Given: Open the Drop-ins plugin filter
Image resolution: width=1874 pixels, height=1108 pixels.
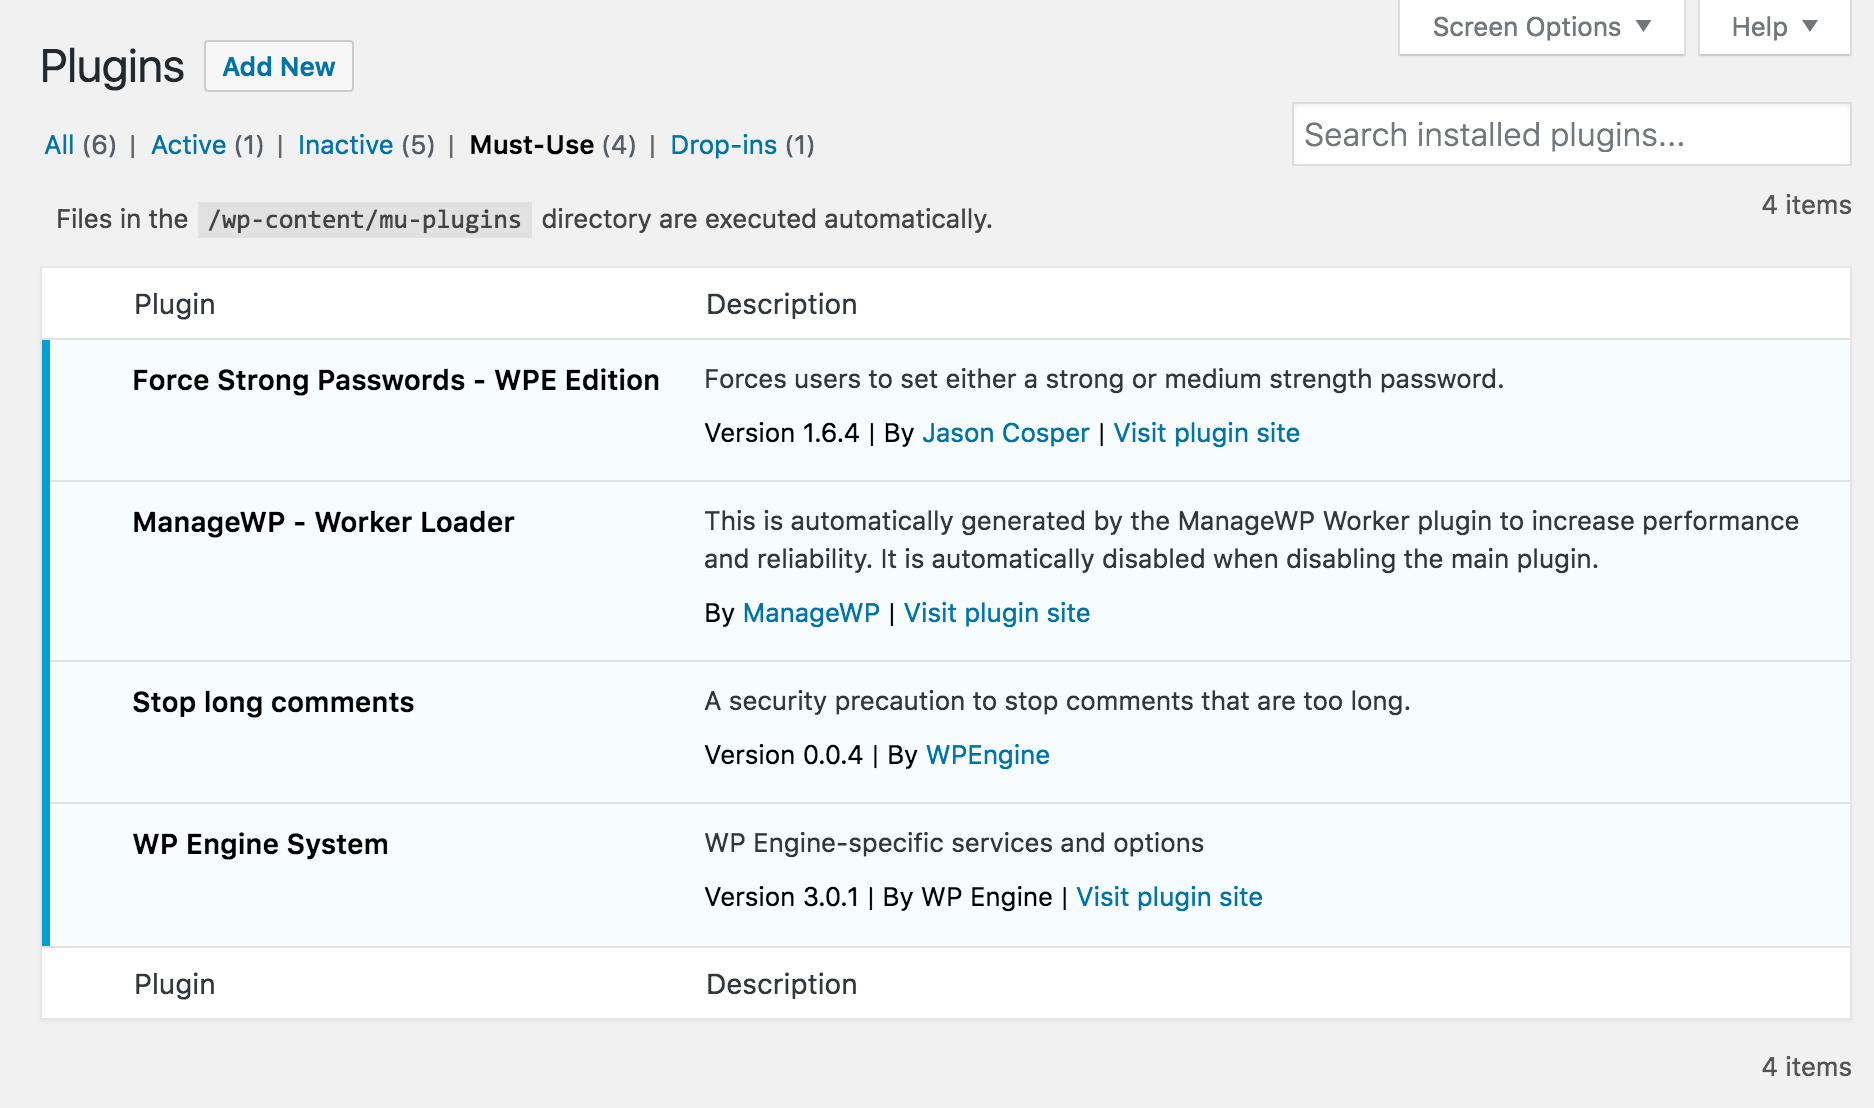Looking at the screenshot, I should (723, 145).
